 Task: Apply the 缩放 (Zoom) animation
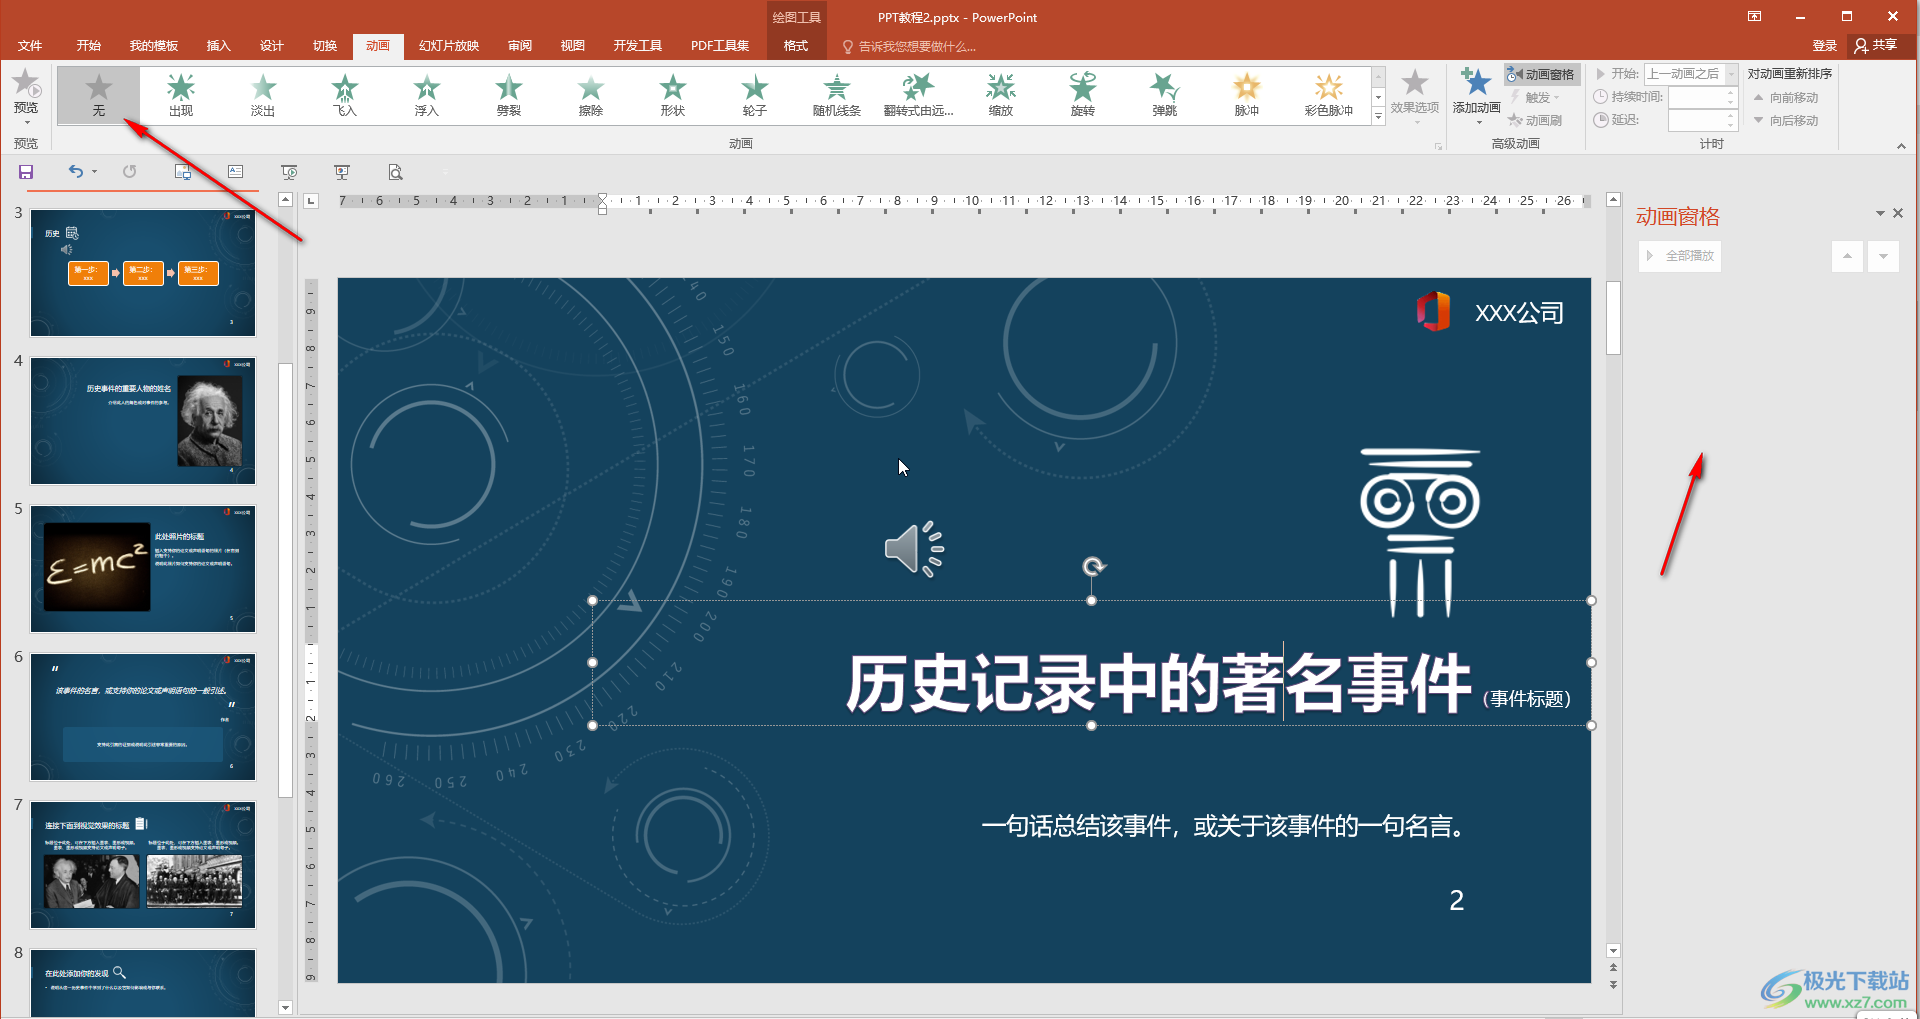coord(1001,96)
